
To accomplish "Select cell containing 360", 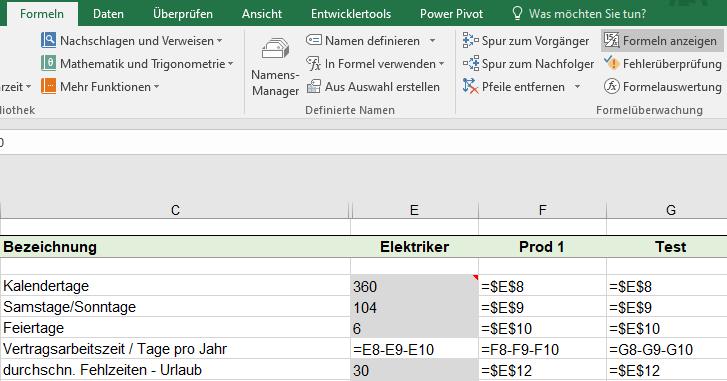I will tap(415, 286).
